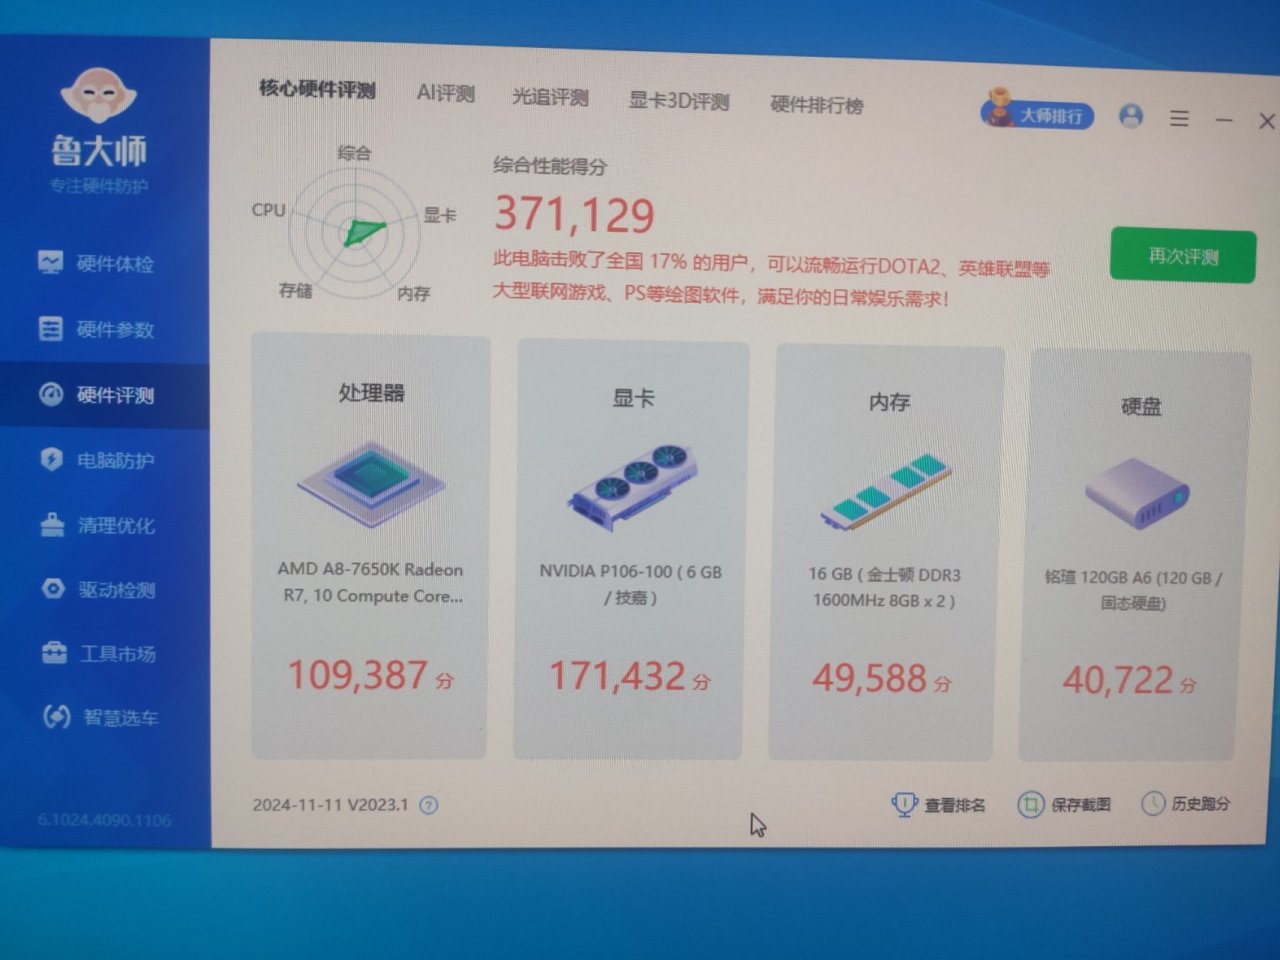
Task: Click the green 再次评测 button
Action: click(1183, 256)
